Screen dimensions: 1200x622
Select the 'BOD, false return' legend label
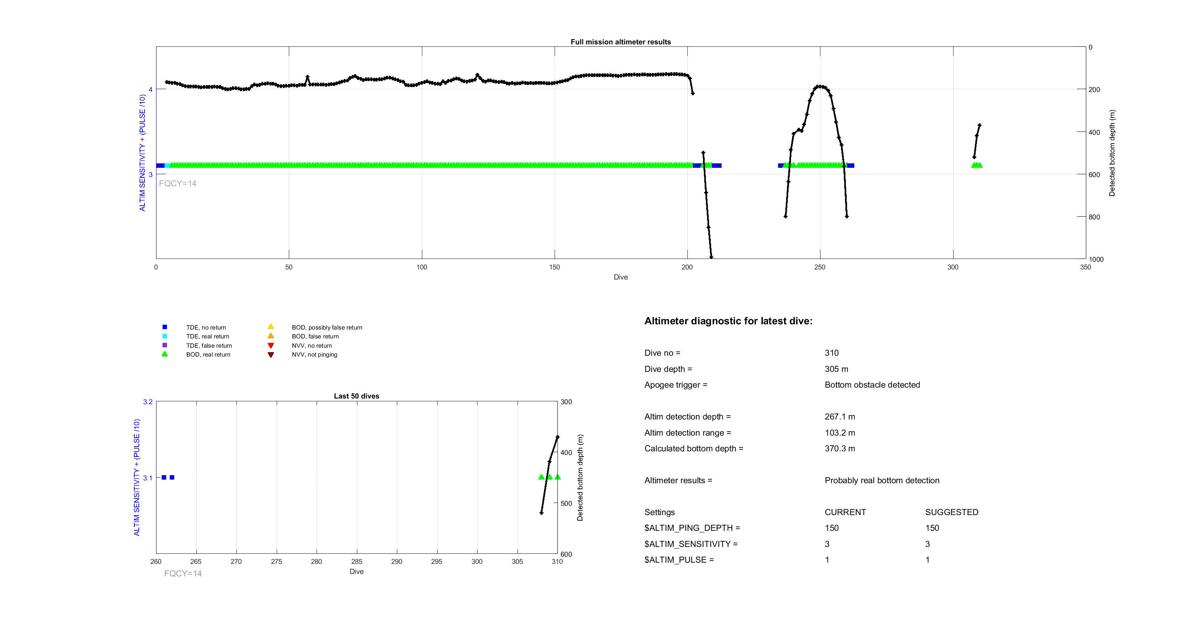coord(315,336)
